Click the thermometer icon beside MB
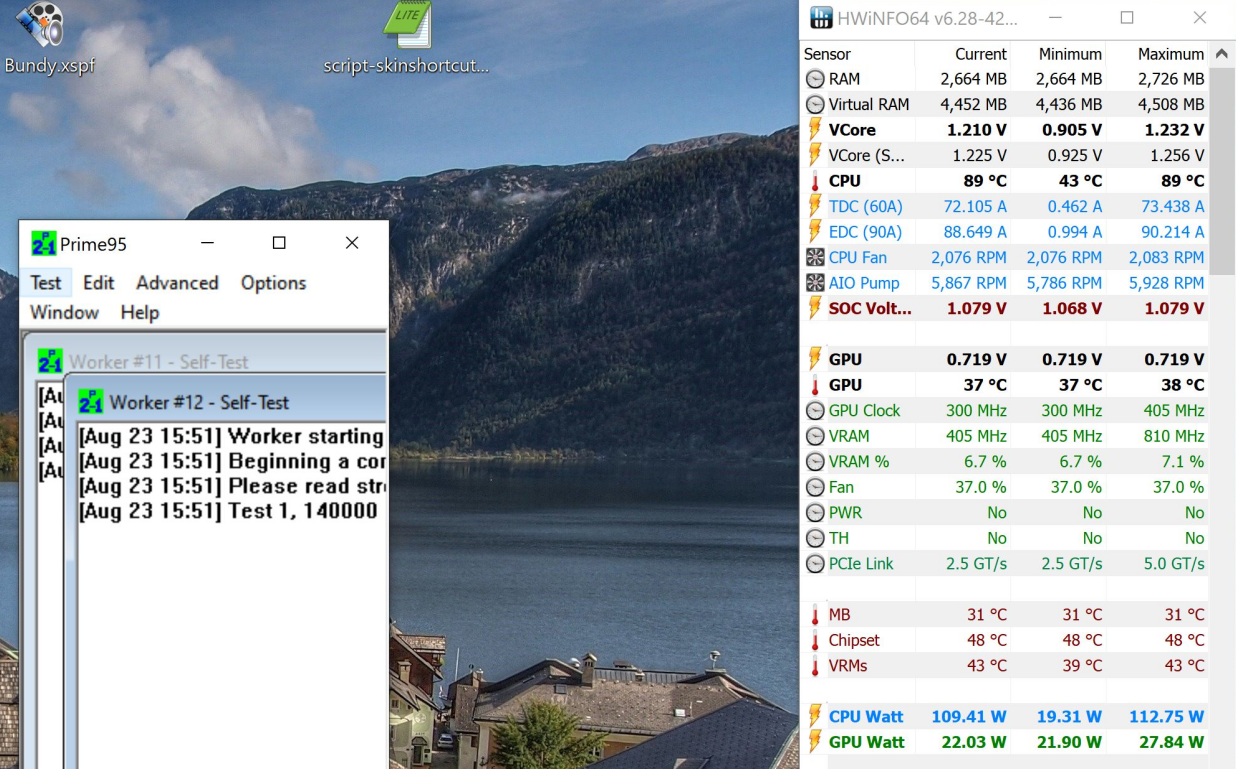The height and width of the screenshot is (769, 1236). tap(816, 615)
